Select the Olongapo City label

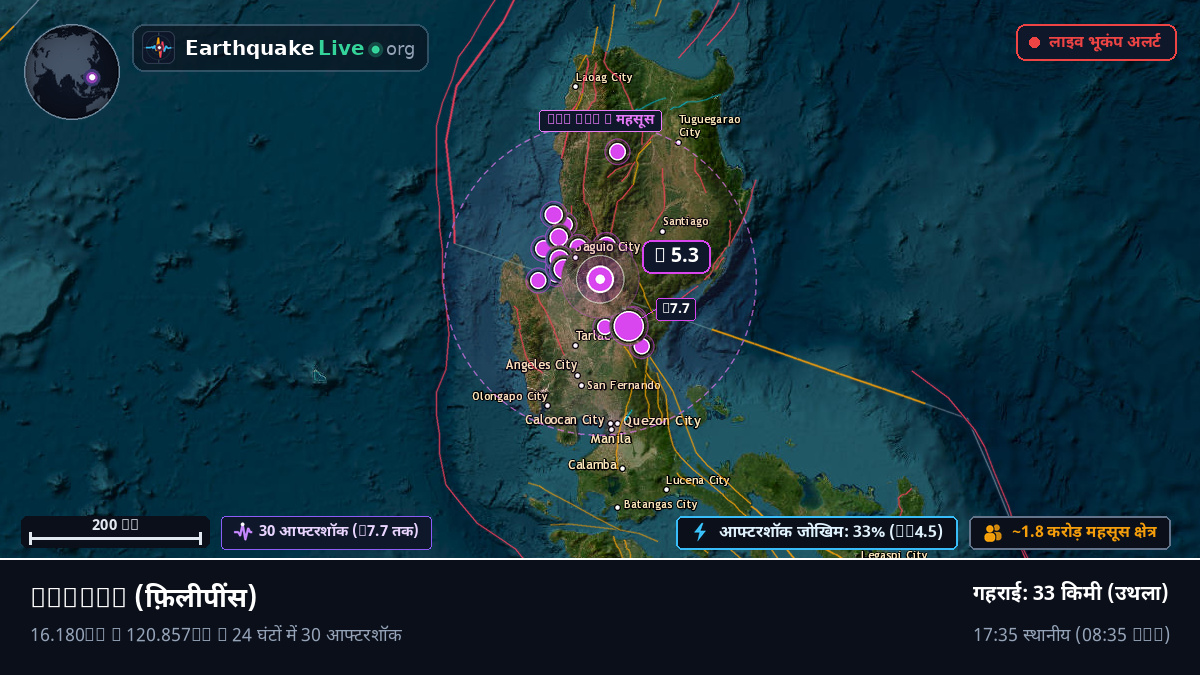point(510,396)
